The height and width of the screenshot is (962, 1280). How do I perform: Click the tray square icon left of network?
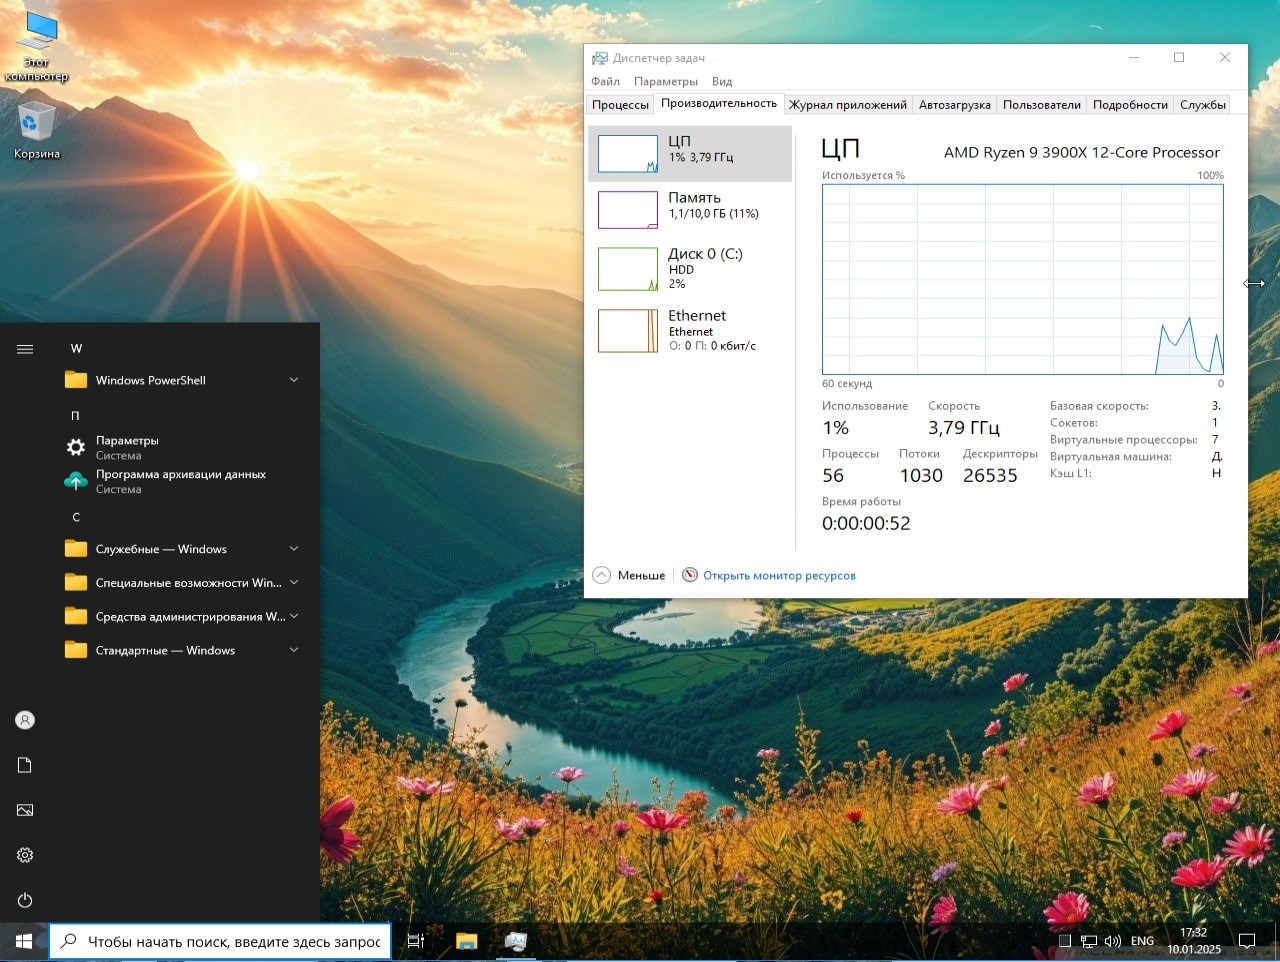point(1065,941)
